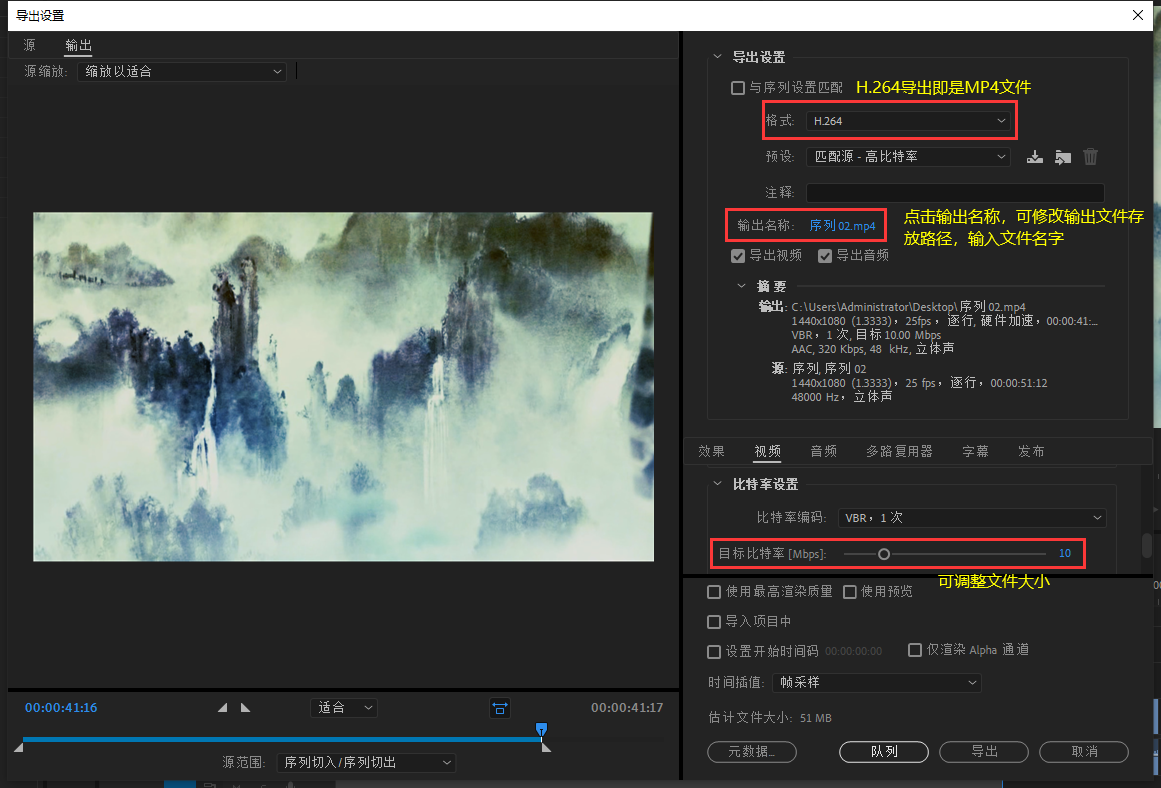Viewport: 1161px width, 788px height.
Task: Click output name link 序列 02.mp4
Action: 843,226
